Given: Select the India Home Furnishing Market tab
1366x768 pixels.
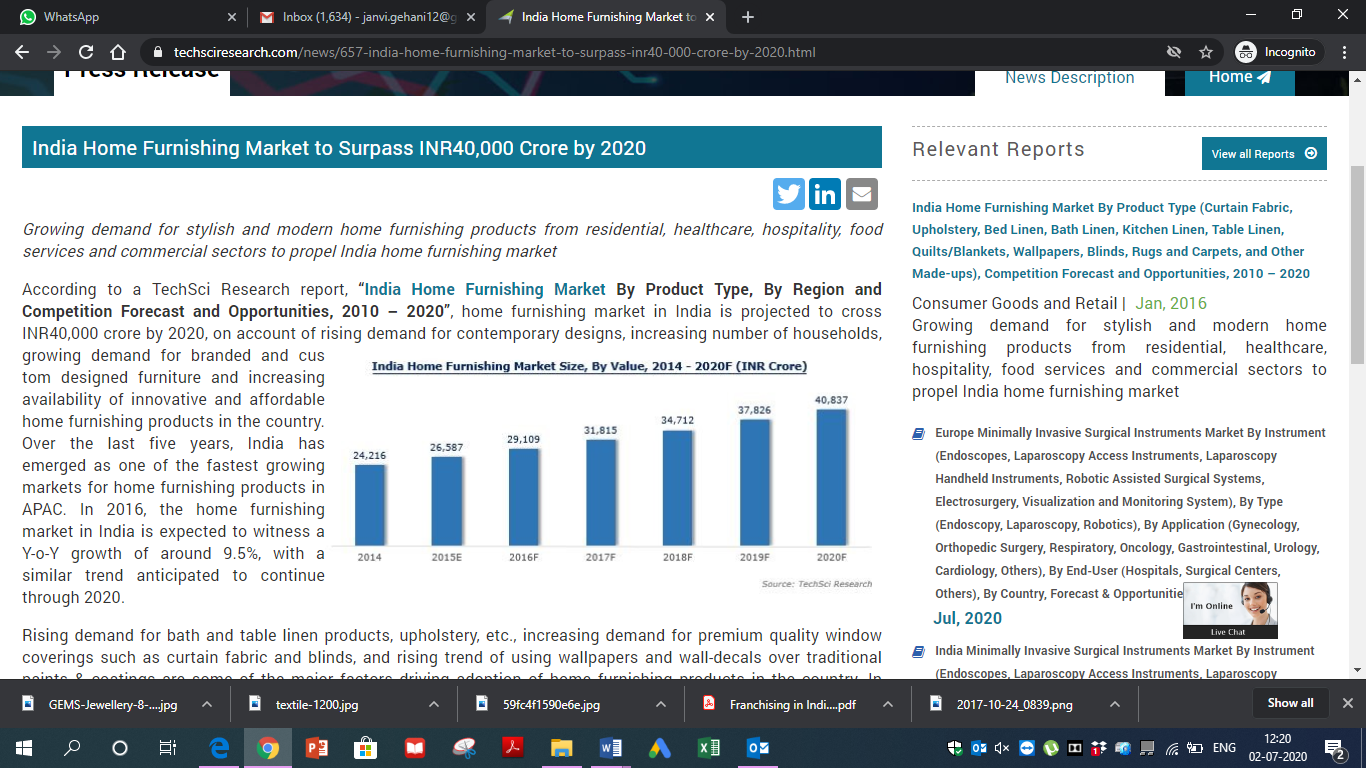Looking at the screenshot, I should [605, 17].
